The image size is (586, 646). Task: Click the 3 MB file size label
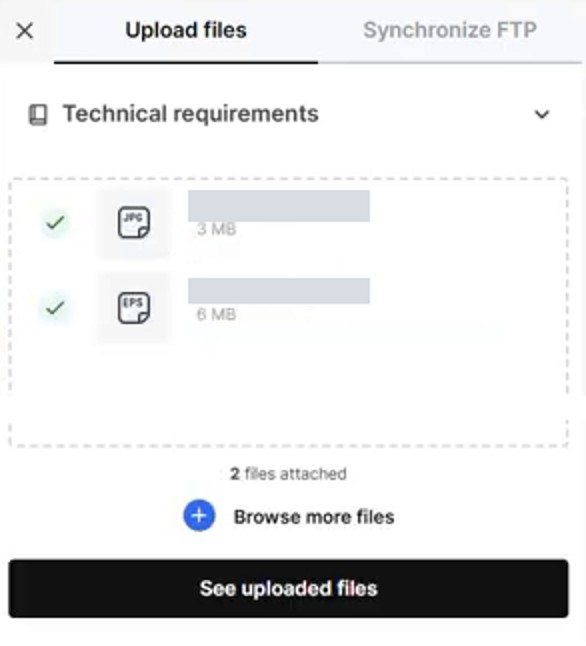216,229
